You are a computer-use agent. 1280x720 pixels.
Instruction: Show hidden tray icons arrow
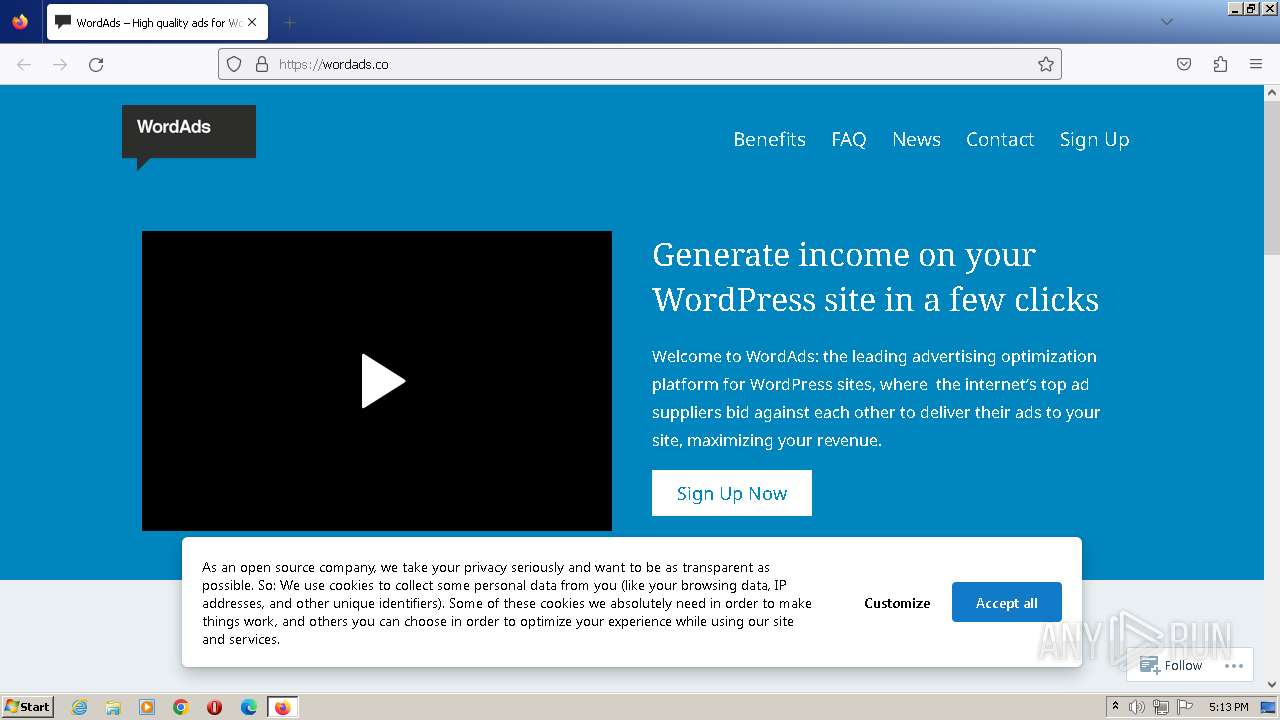(x=1115, y=706)
